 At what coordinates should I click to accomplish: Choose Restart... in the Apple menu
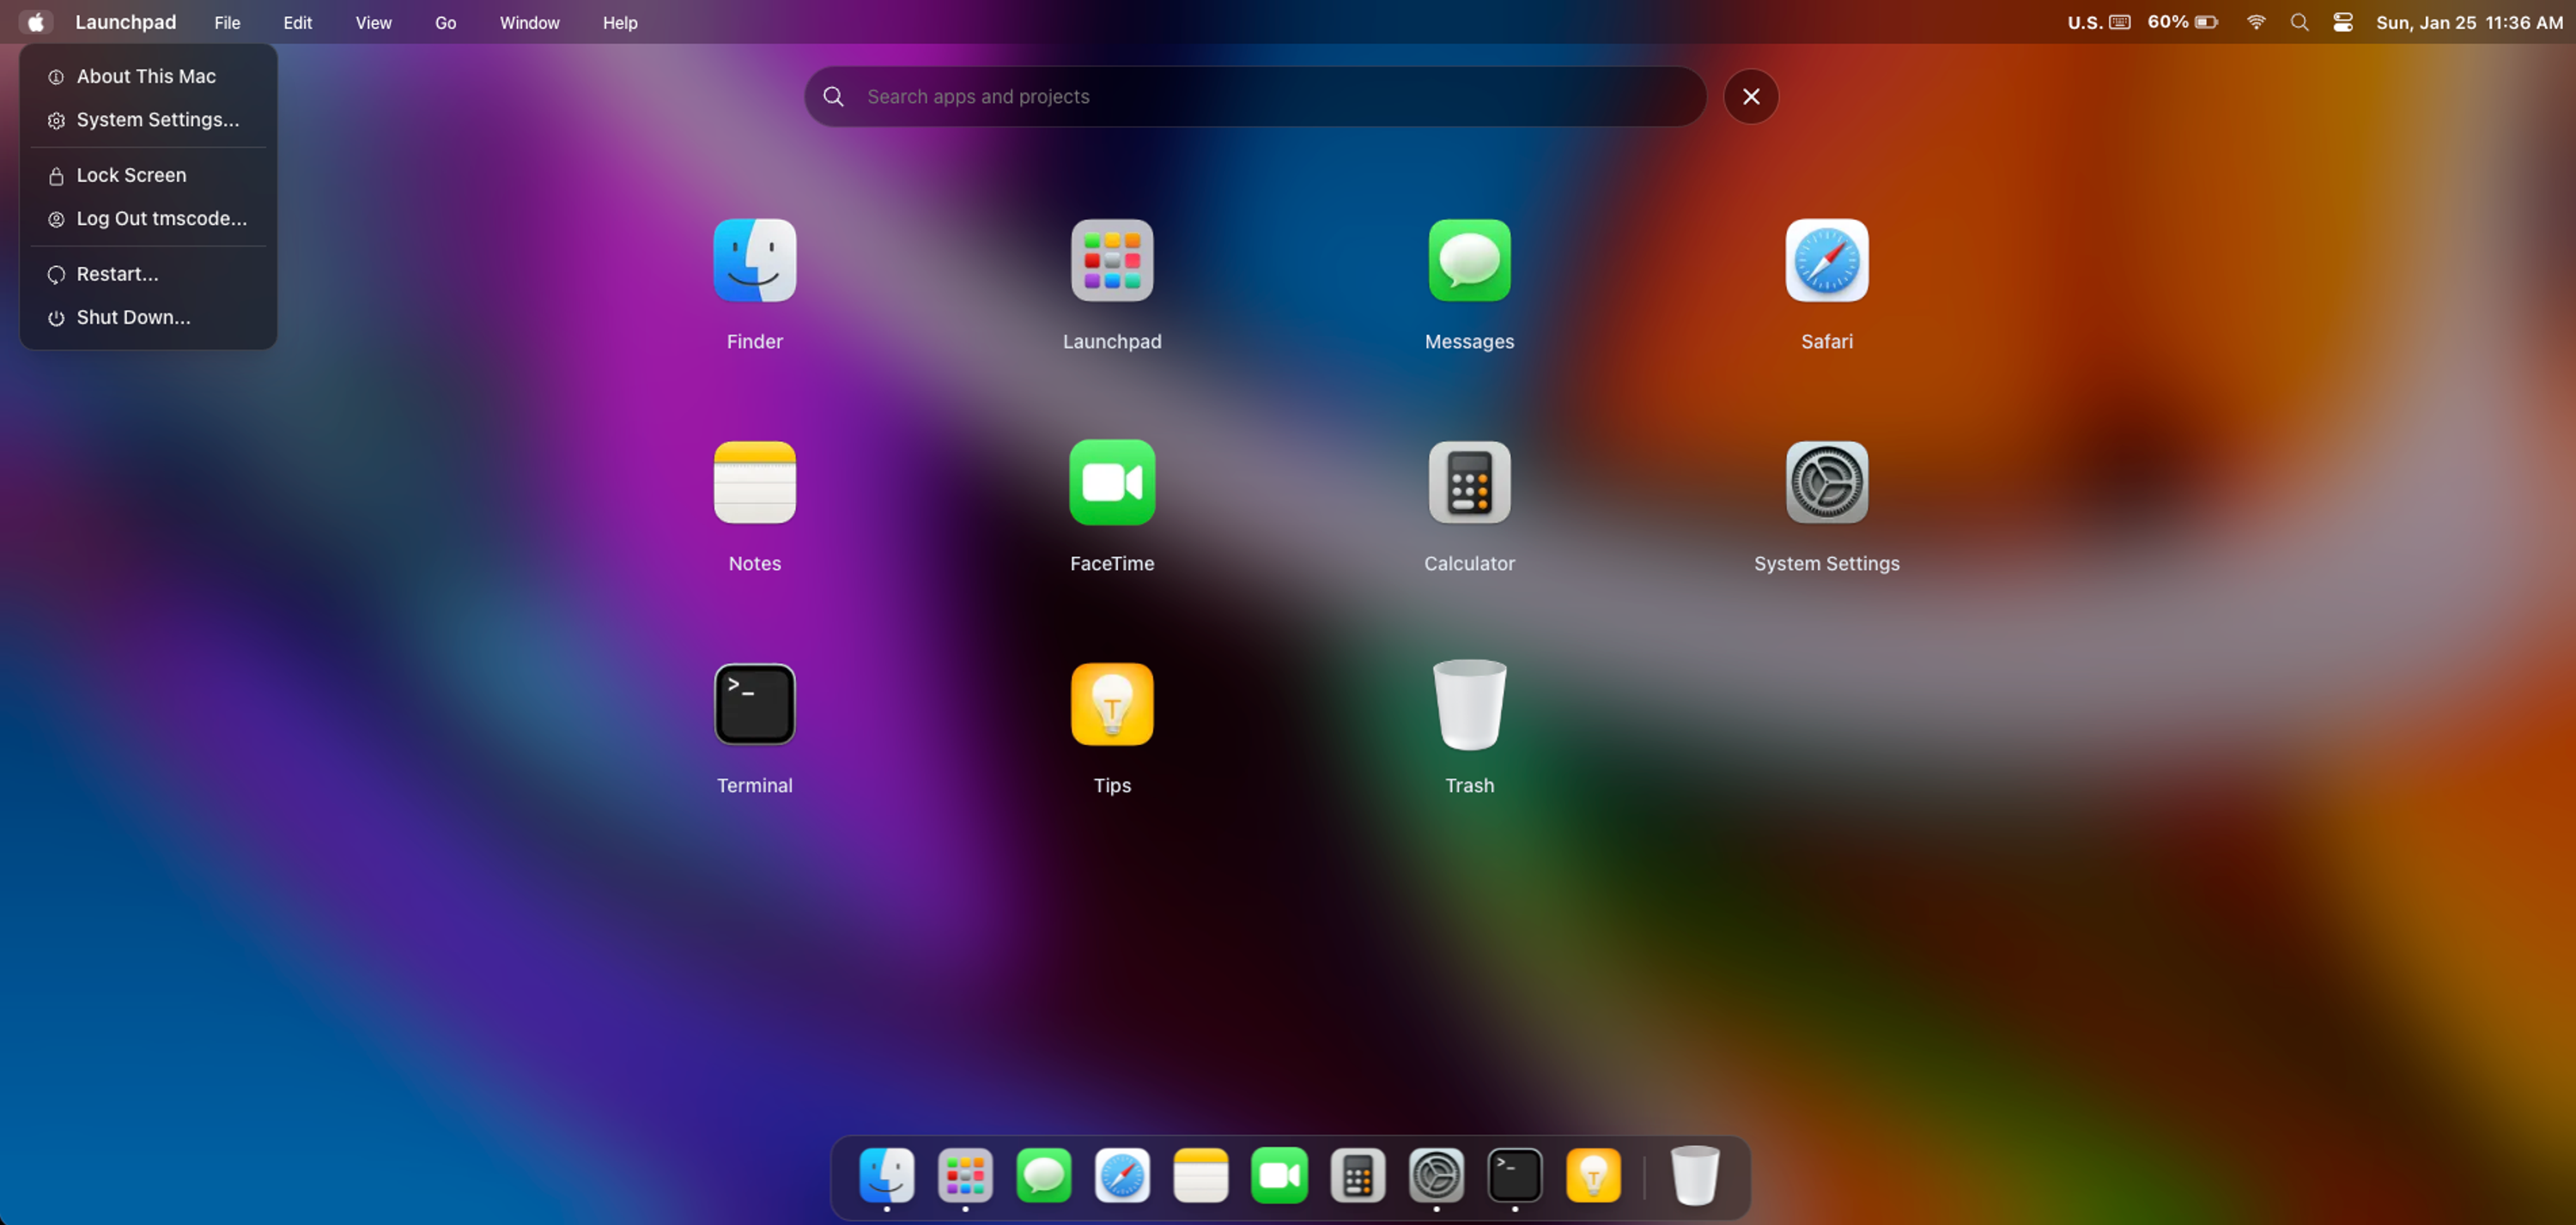(148, 274)
